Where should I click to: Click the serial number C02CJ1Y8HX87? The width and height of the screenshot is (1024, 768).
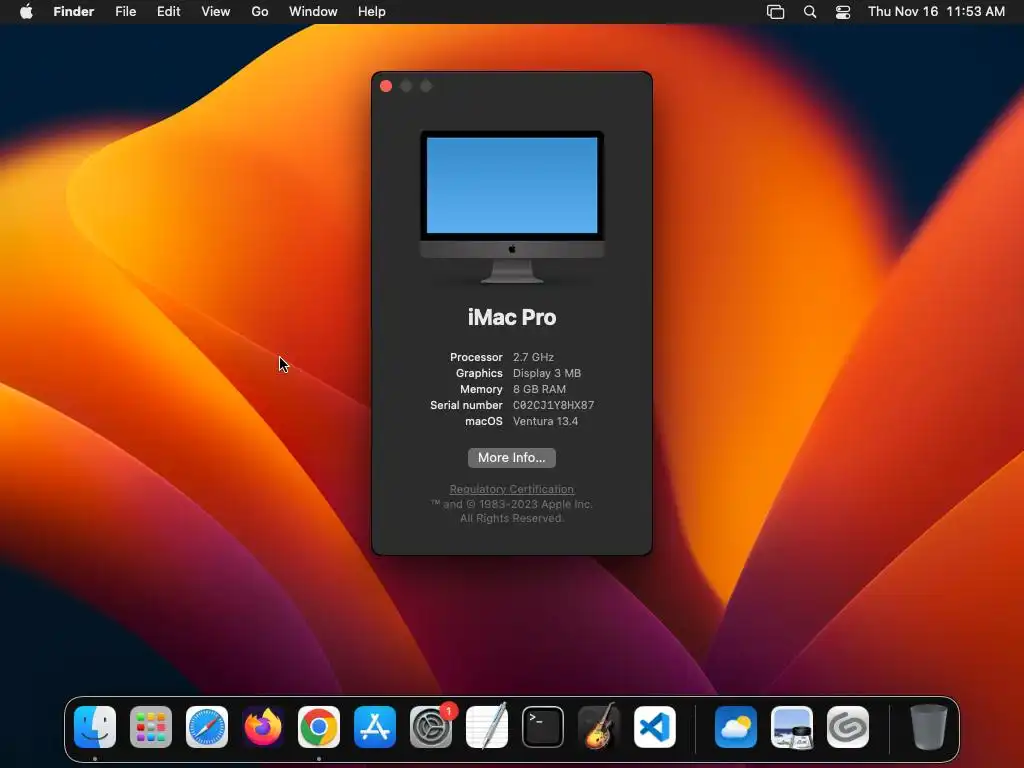coord(553,406)
